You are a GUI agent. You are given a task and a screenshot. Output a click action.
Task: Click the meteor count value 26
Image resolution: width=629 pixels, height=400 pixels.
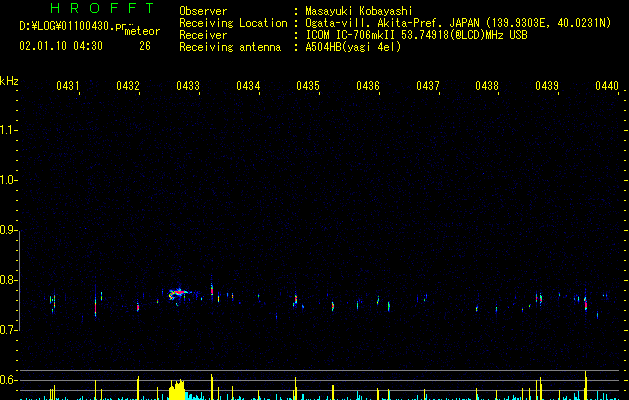(145, 46)
